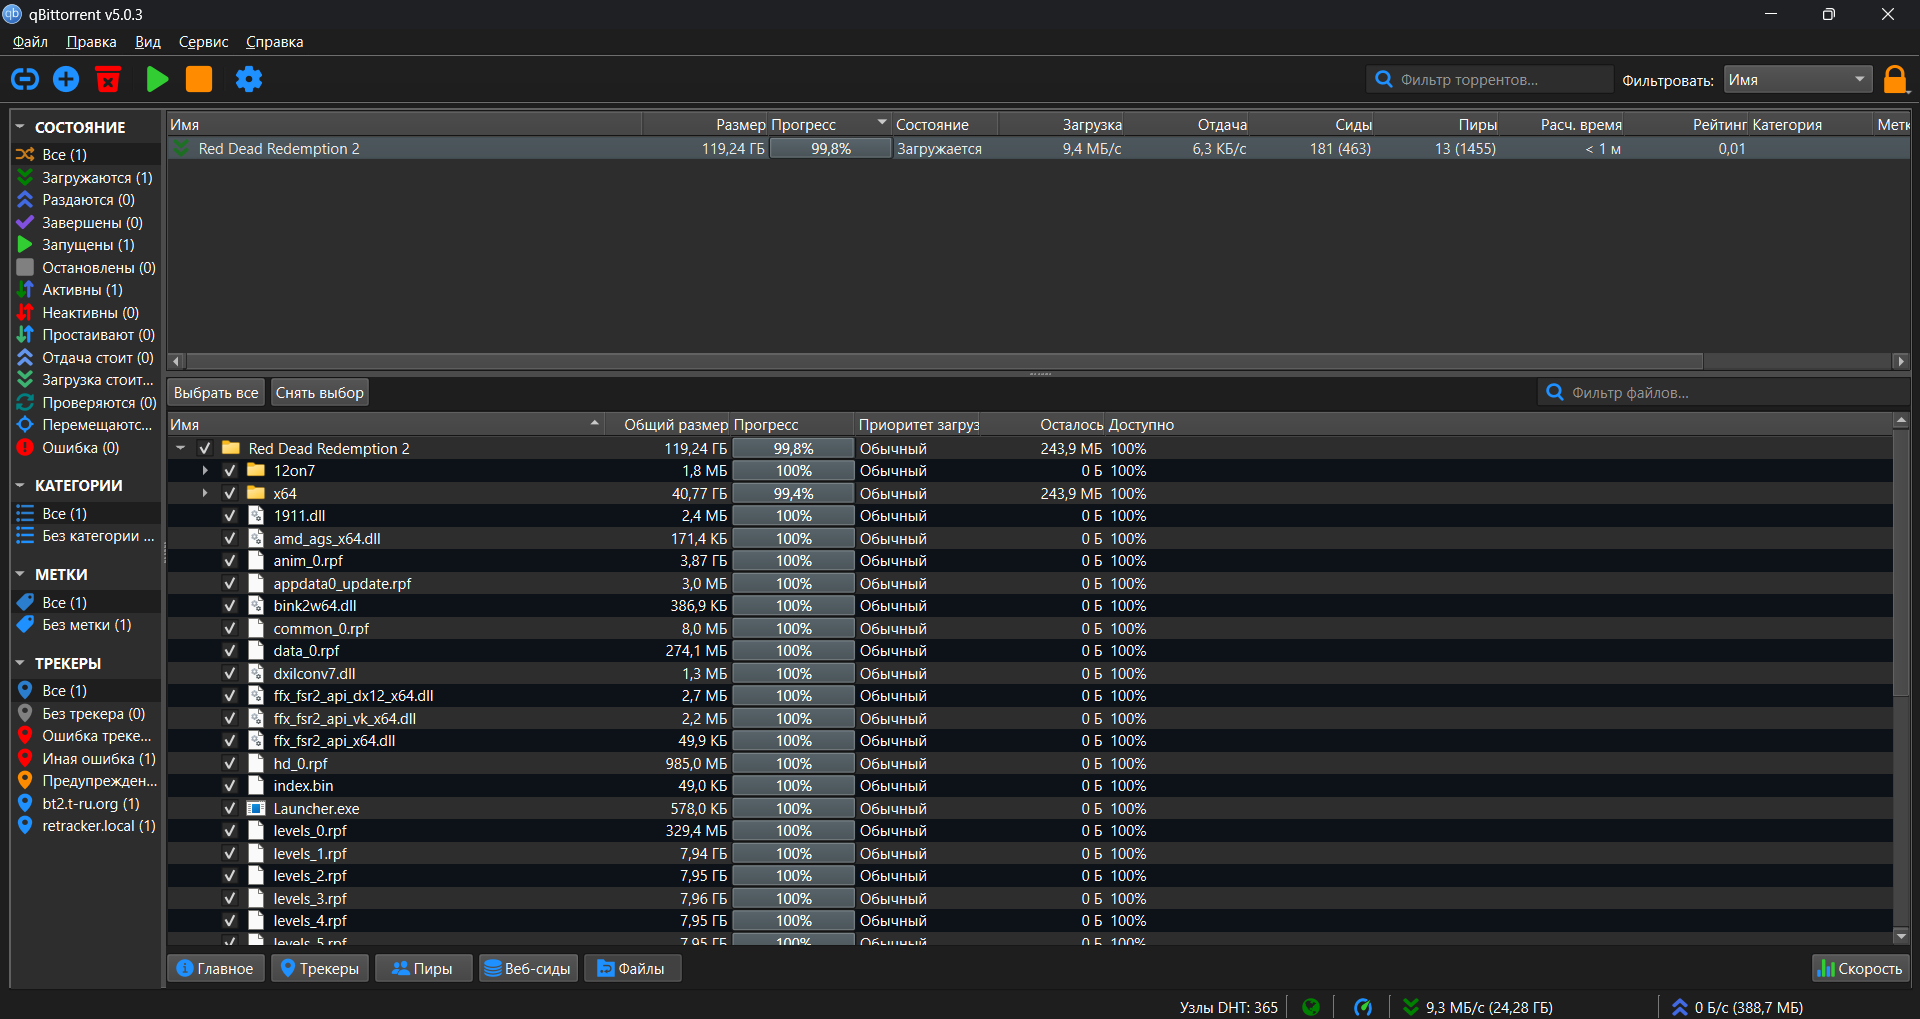Click the 12on7 folder 100% progress bar
The width and height of the screenshot is (1920, 1019).
point(793,471)
